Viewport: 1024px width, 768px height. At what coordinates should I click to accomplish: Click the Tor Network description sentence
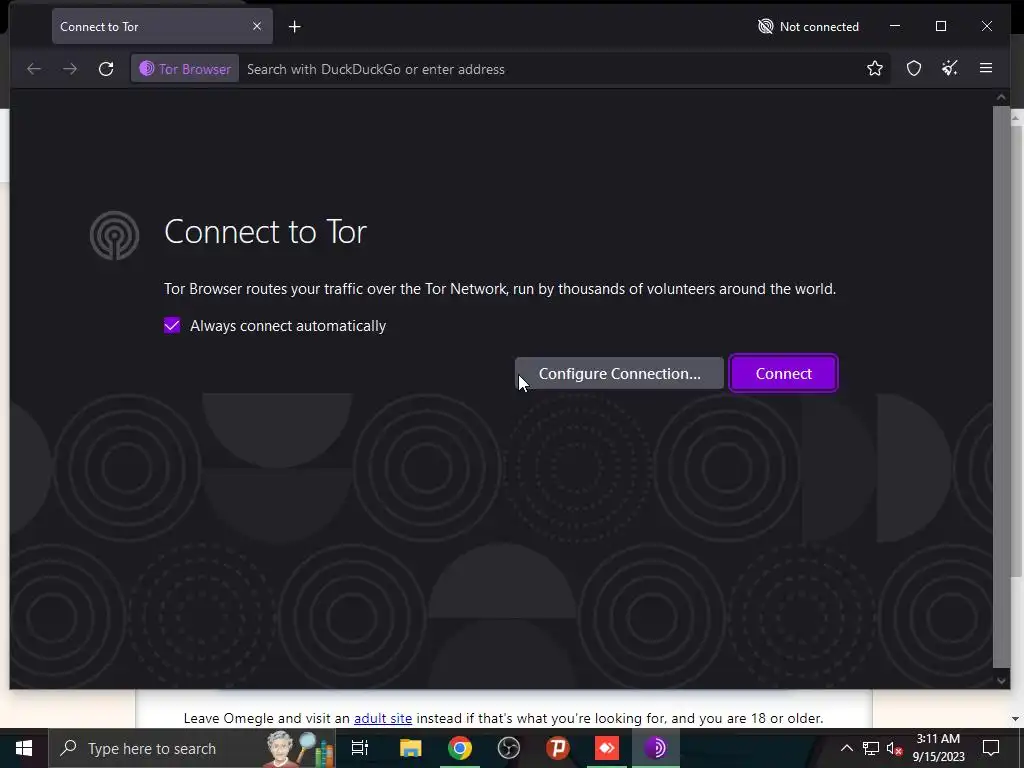coord(500,289)
